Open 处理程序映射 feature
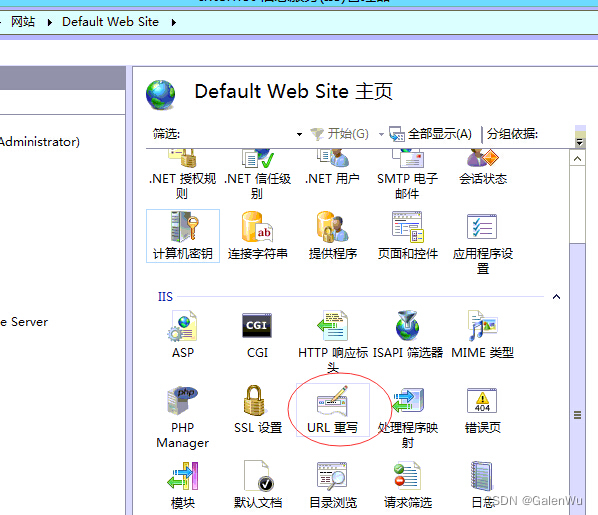This screenshot has width=598, height=515. pos(407,417)
